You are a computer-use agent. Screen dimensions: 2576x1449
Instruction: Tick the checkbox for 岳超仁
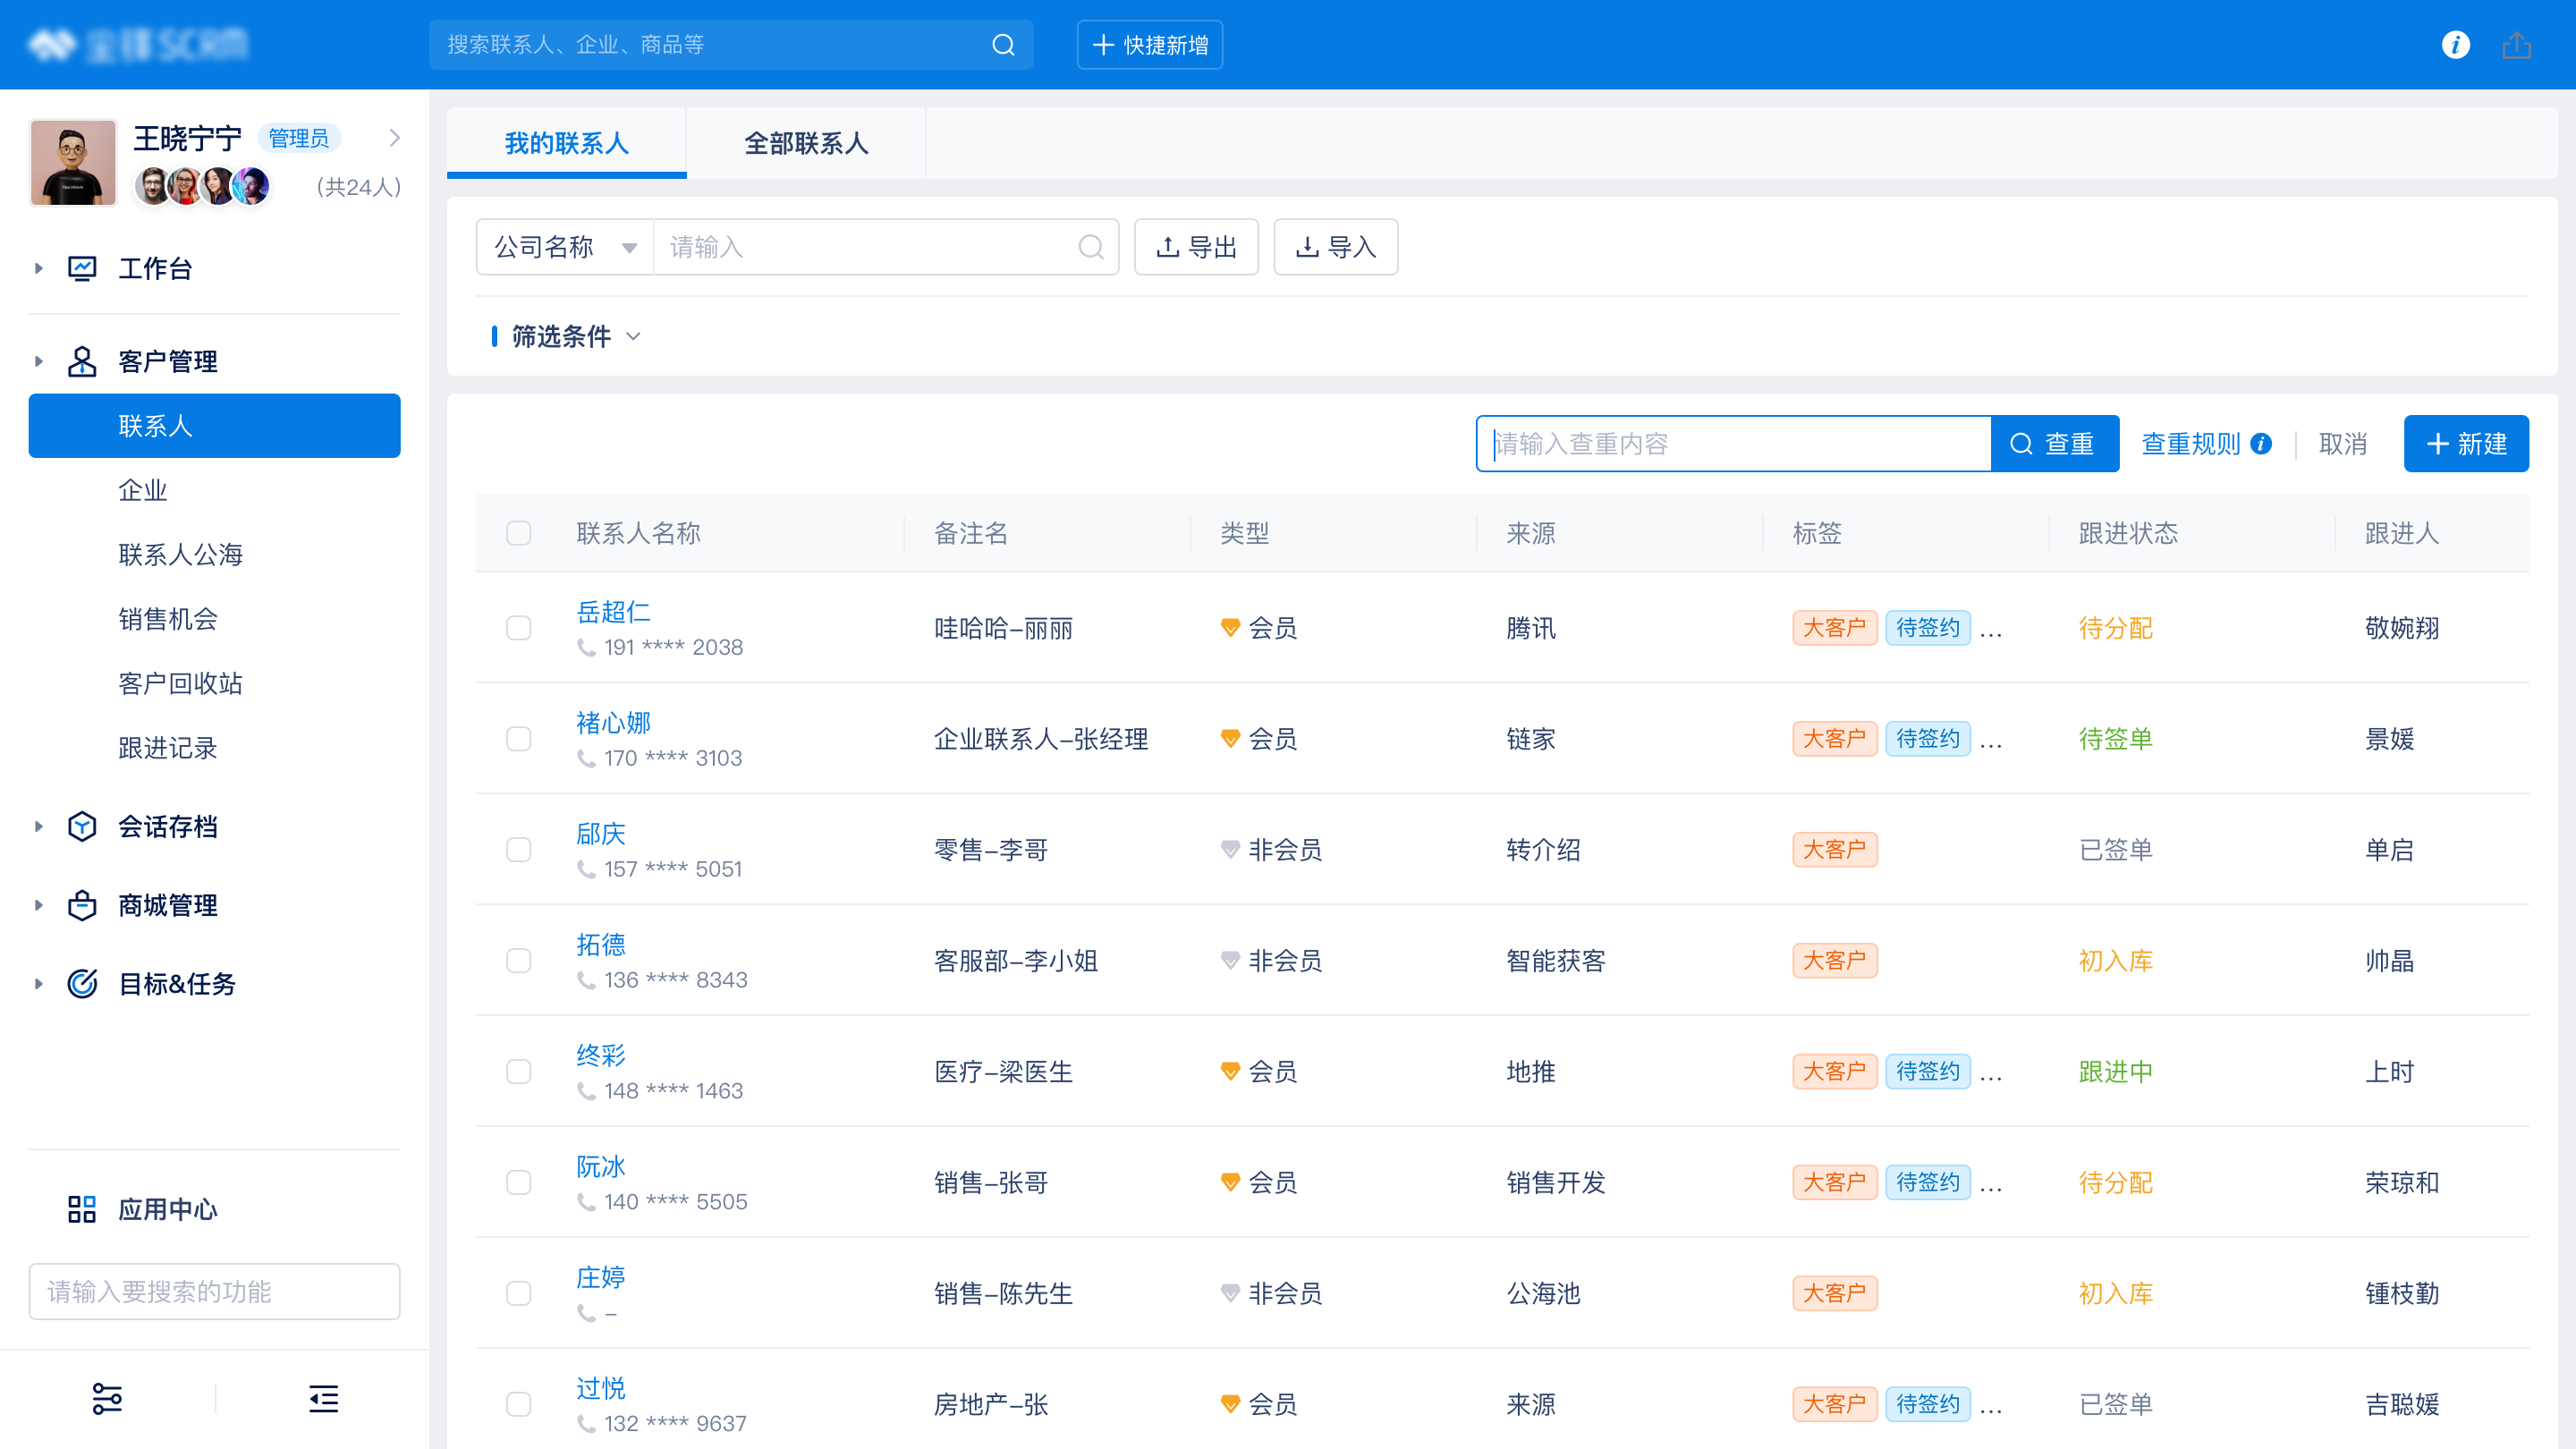[x=518, y=628]
